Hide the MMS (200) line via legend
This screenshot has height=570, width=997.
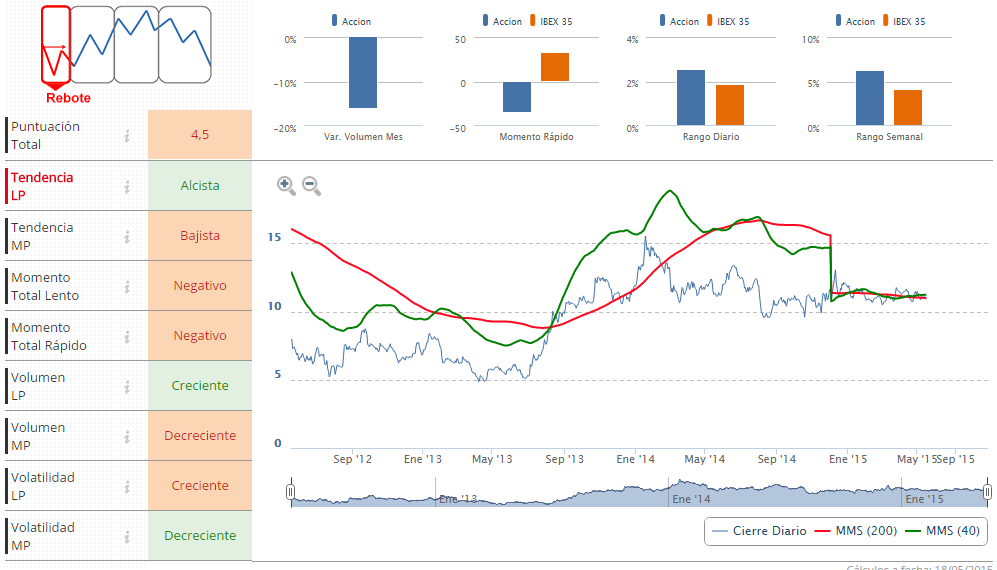[x=857, y=531]
